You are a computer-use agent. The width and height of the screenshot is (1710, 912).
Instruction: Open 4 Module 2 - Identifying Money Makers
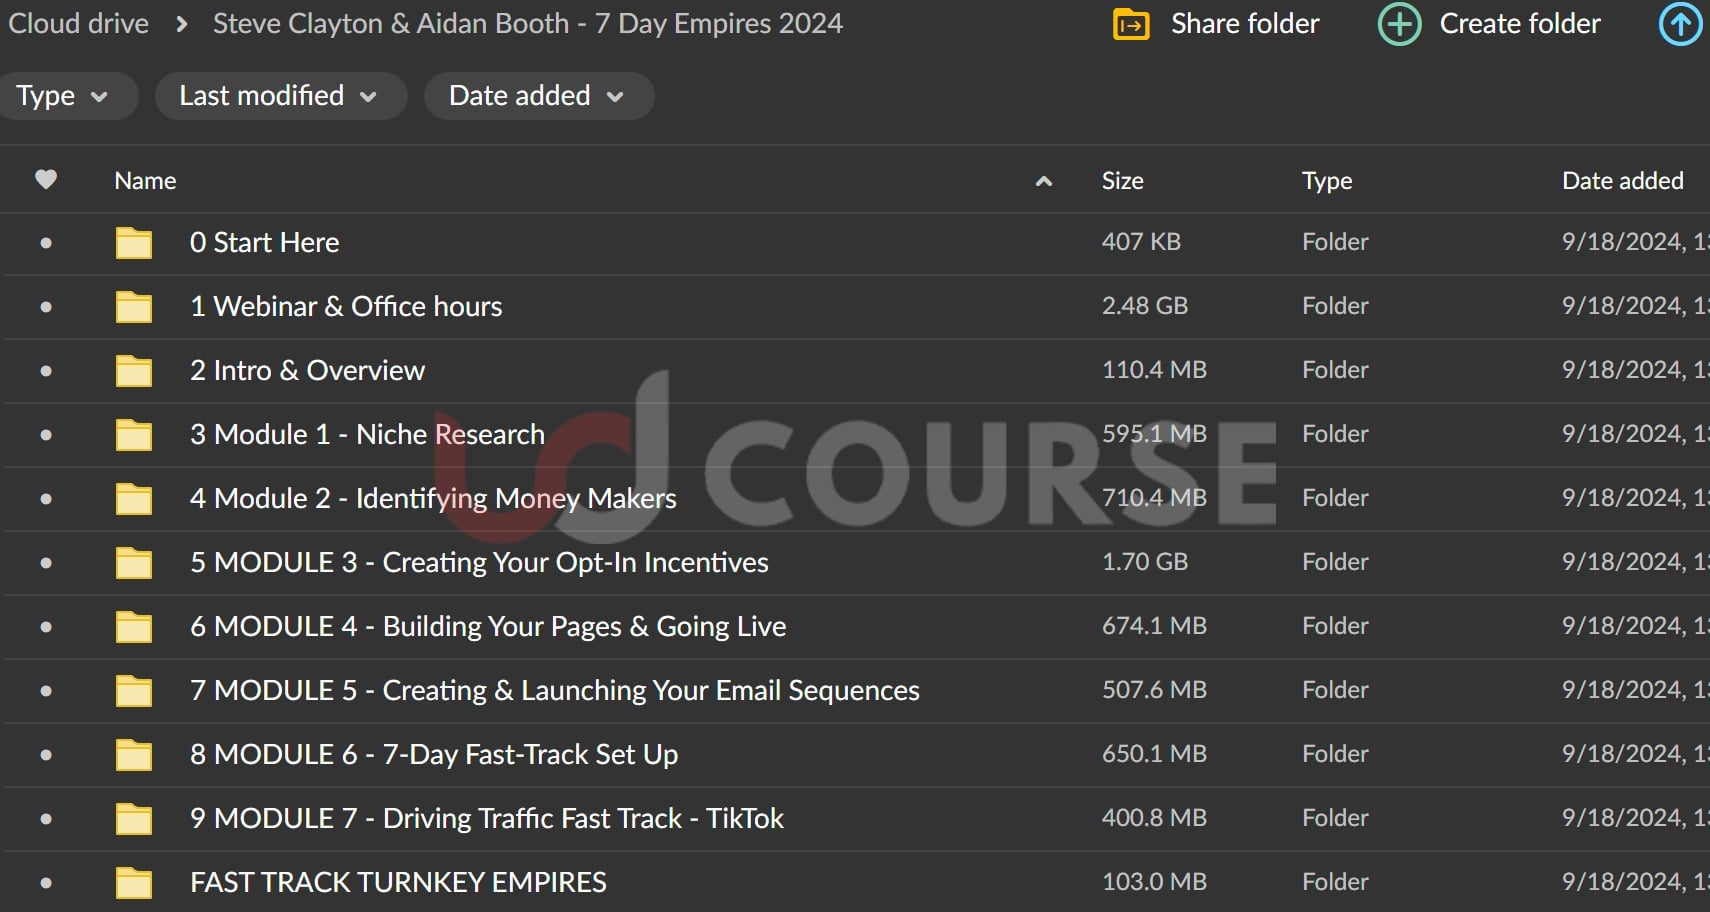[x=432, y=498]
